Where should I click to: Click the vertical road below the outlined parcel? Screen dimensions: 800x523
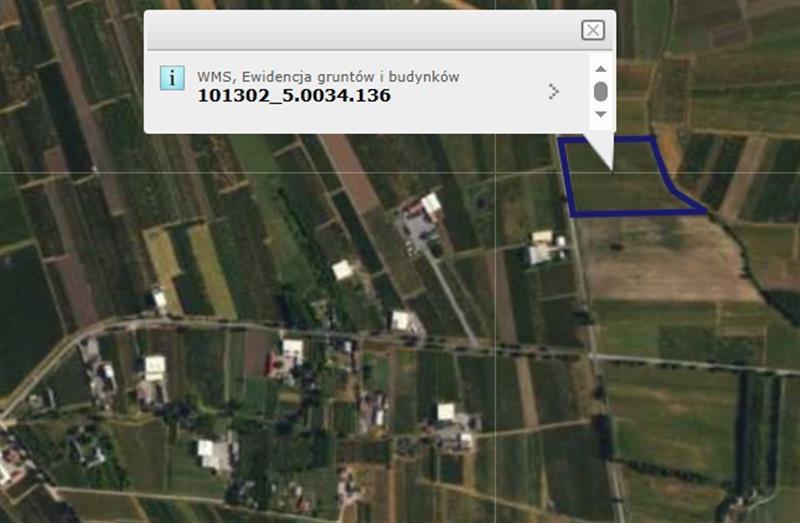(598, 380)
